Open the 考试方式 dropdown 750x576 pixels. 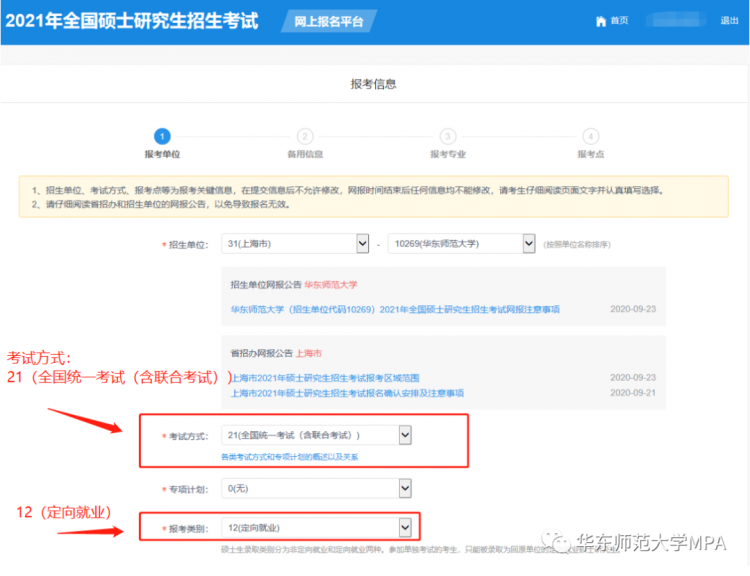coord(317,435)
